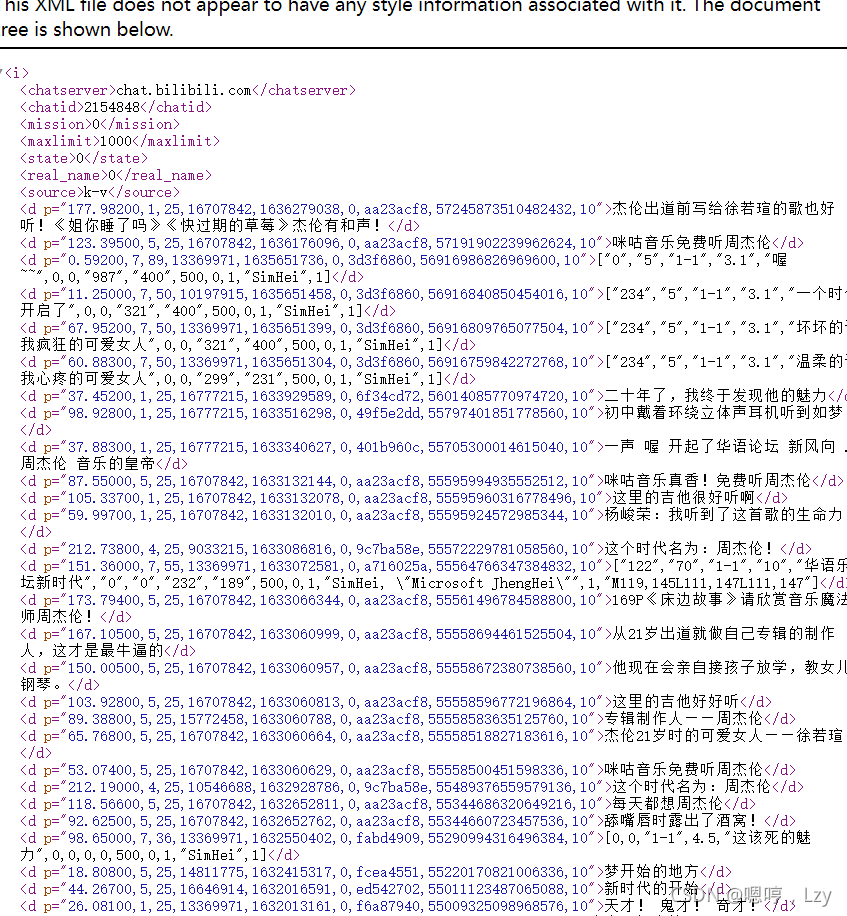Screen dimensions: 847x916
Task: Click the d element starting 44.26700
Action: point(376,889)
